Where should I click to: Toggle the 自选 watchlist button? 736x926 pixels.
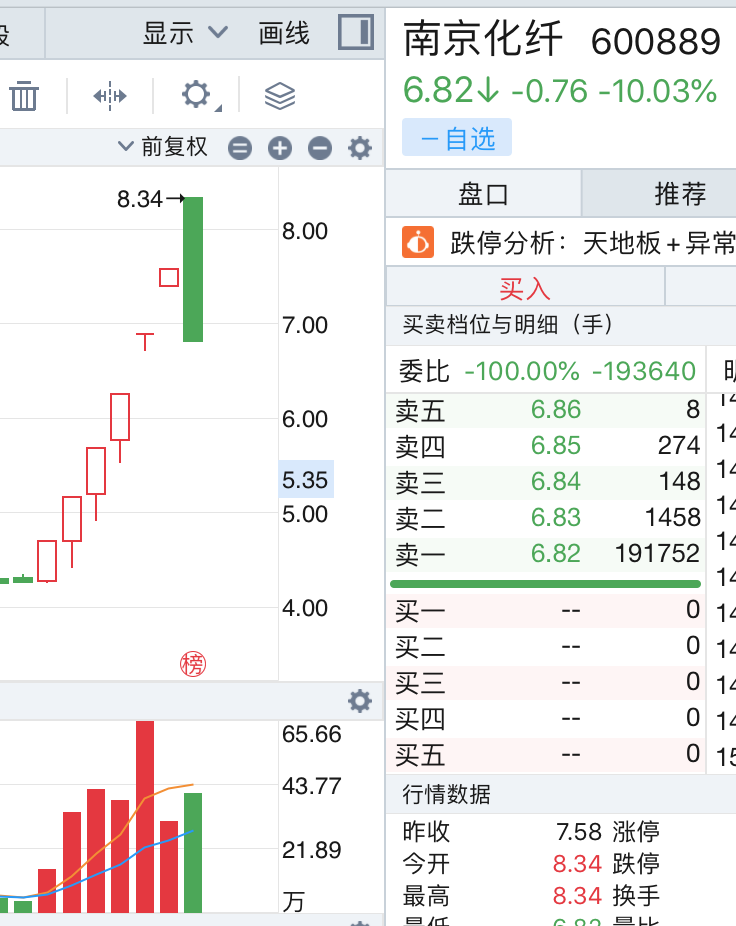[457, 138]
